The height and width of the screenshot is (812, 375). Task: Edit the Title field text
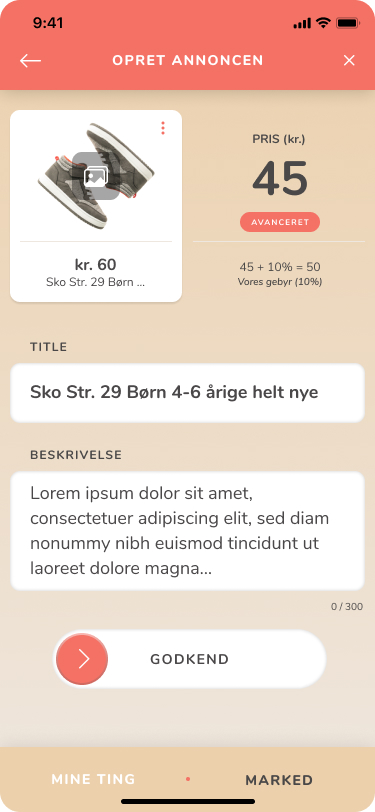click(x=188, y=393)
